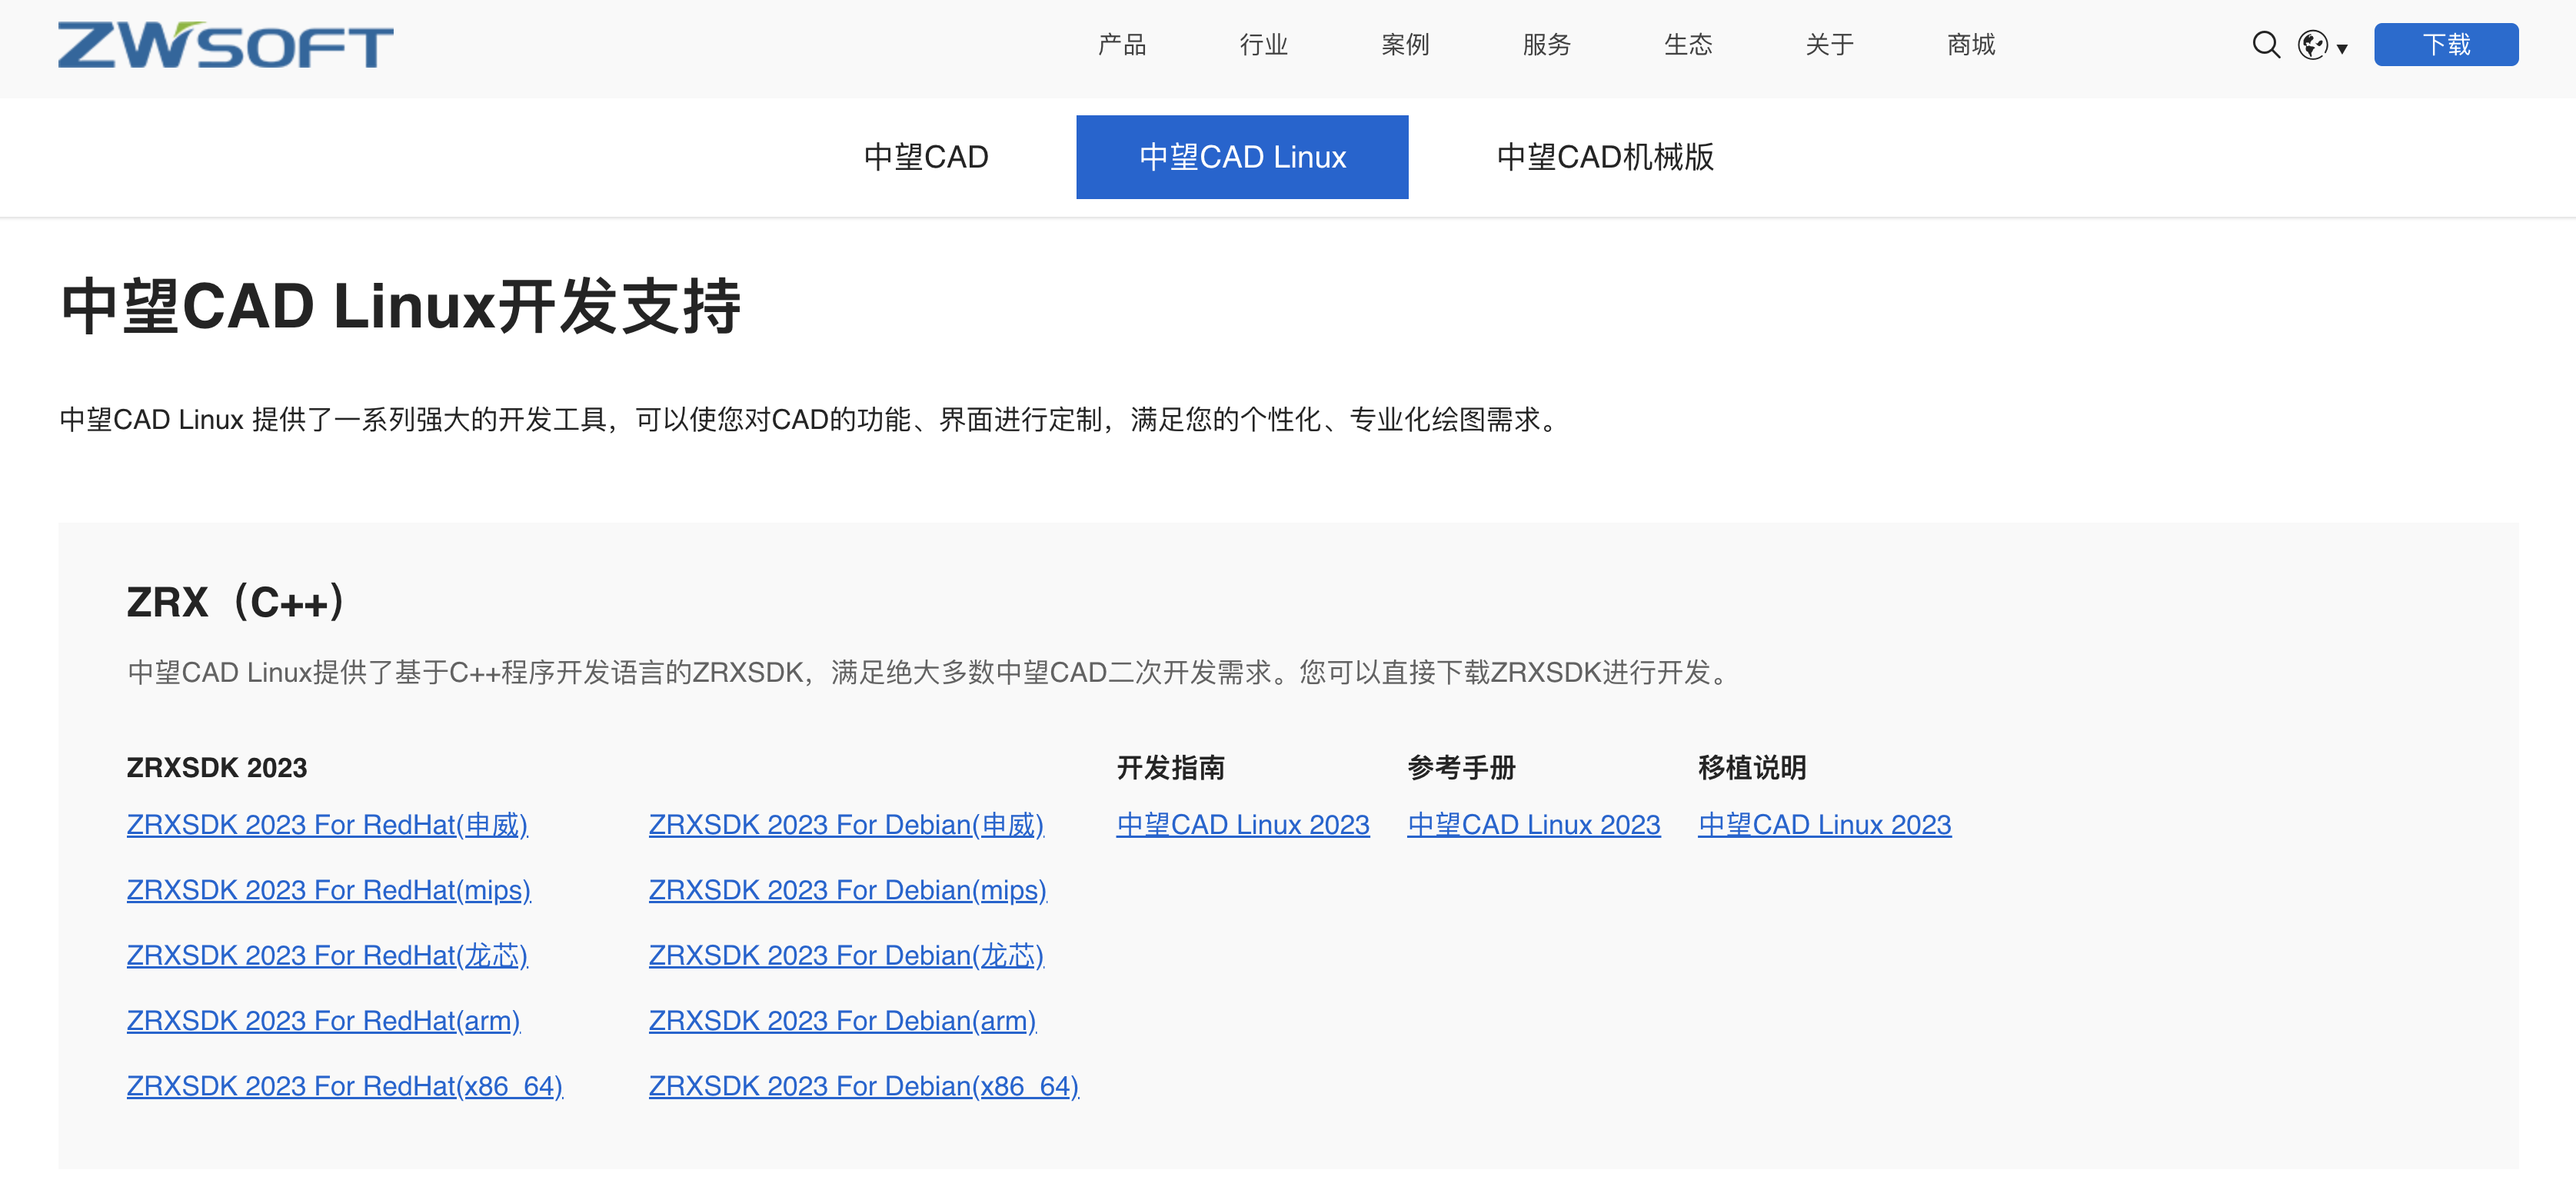Open the 产品 menu
The height and width of the screenshot is (1193, 2576).
(x=1121, y=45)
